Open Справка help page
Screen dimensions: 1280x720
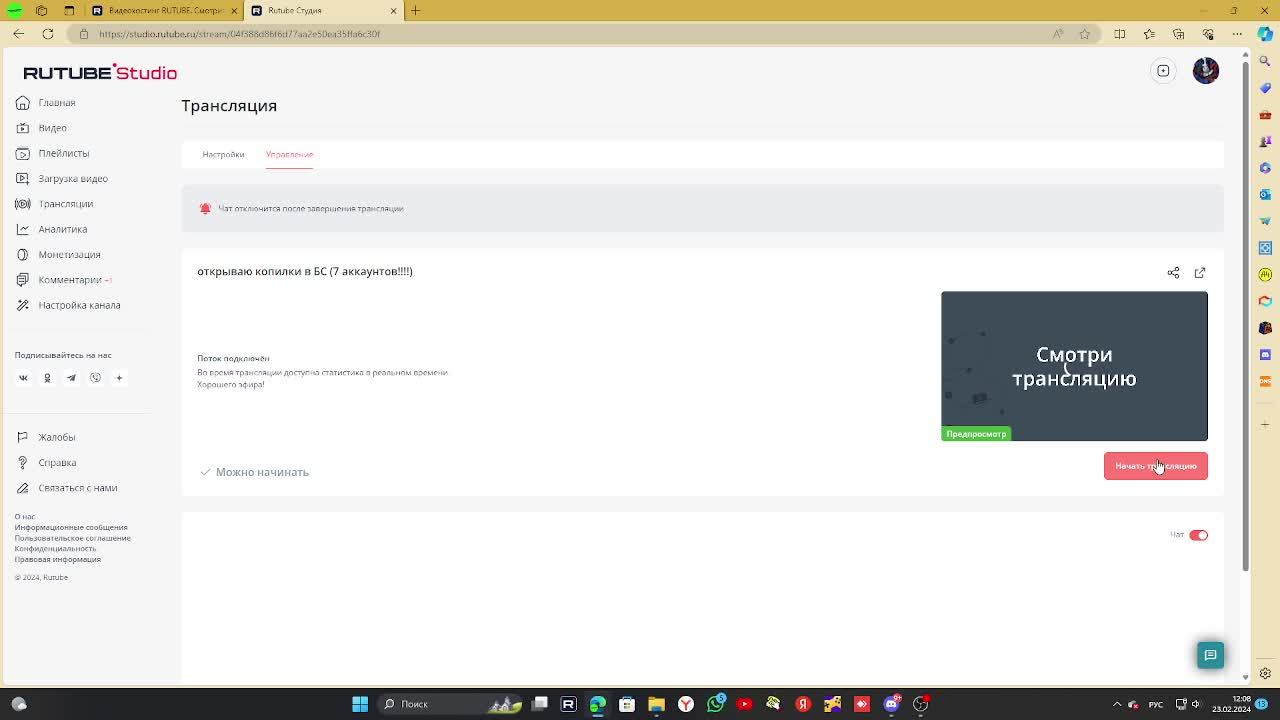tap(45, 463)
